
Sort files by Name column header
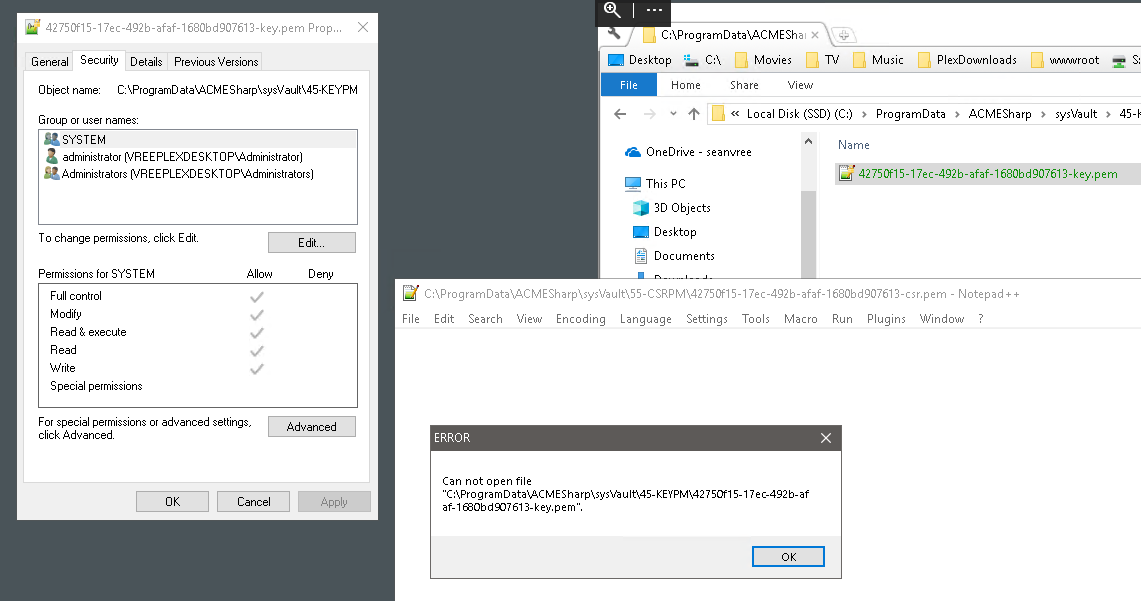[854, 145]
